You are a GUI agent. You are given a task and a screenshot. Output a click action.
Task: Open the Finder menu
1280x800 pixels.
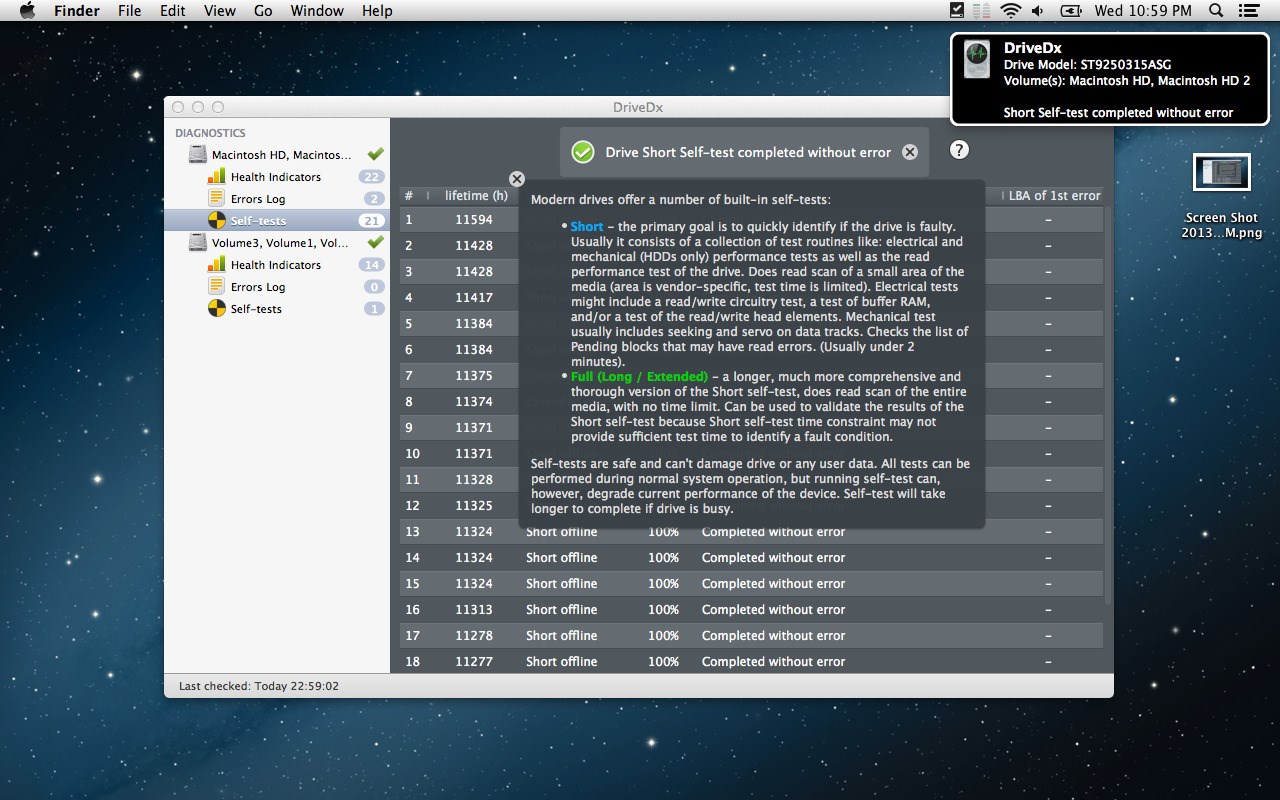pos(76,11)
